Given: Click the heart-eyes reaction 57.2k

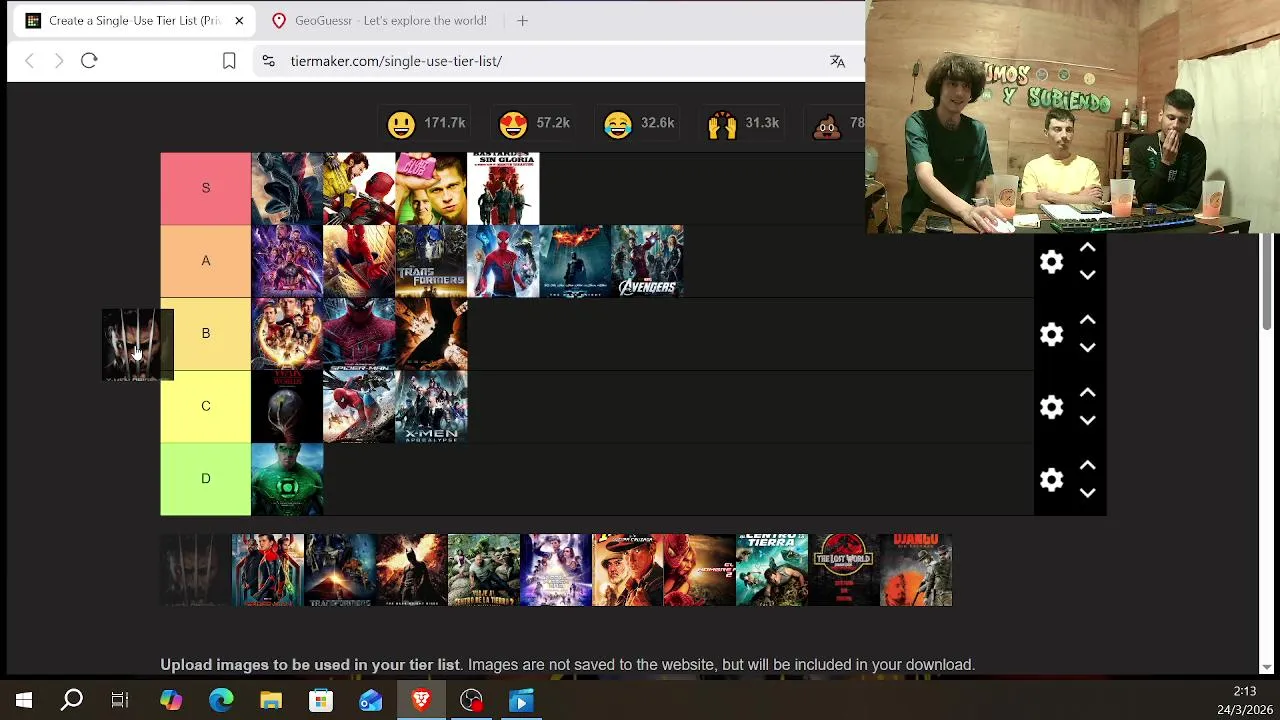Looking at the screenshot, I should click(534, 123).
